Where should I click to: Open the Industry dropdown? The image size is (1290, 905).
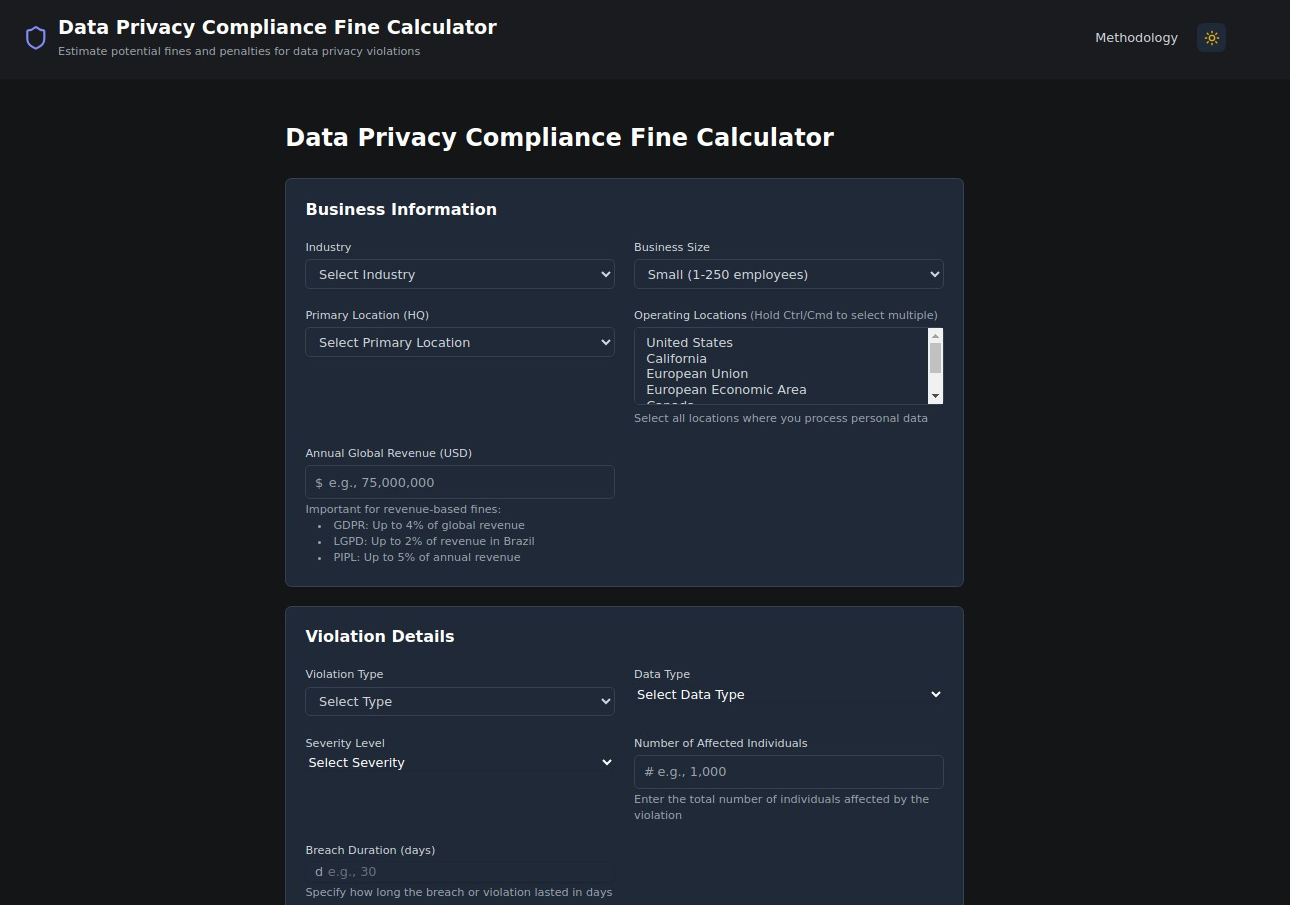(x=460, y=274)
